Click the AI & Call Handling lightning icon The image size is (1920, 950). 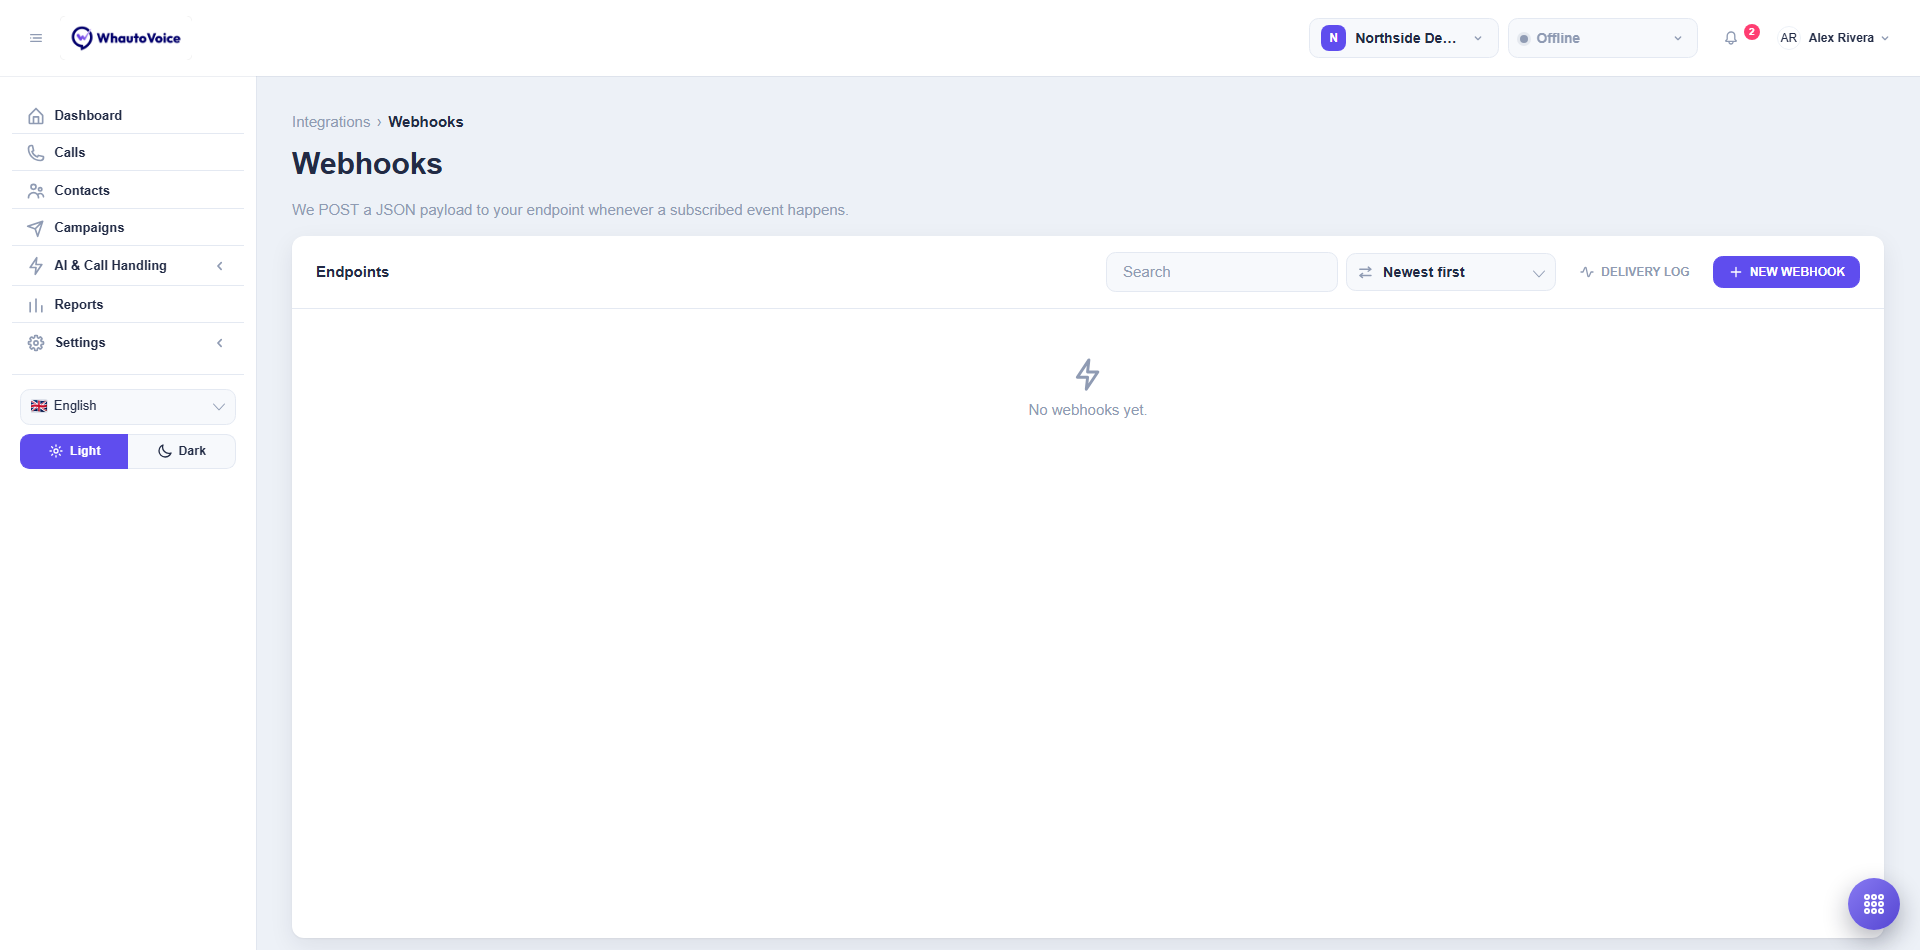36,266
